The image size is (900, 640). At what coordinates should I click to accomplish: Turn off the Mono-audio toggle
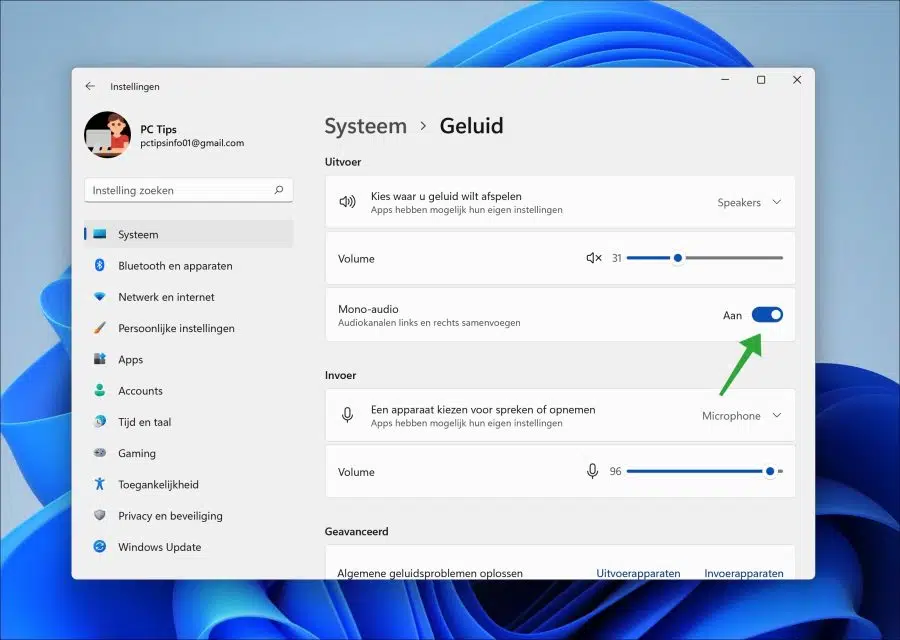click(767, 315)
